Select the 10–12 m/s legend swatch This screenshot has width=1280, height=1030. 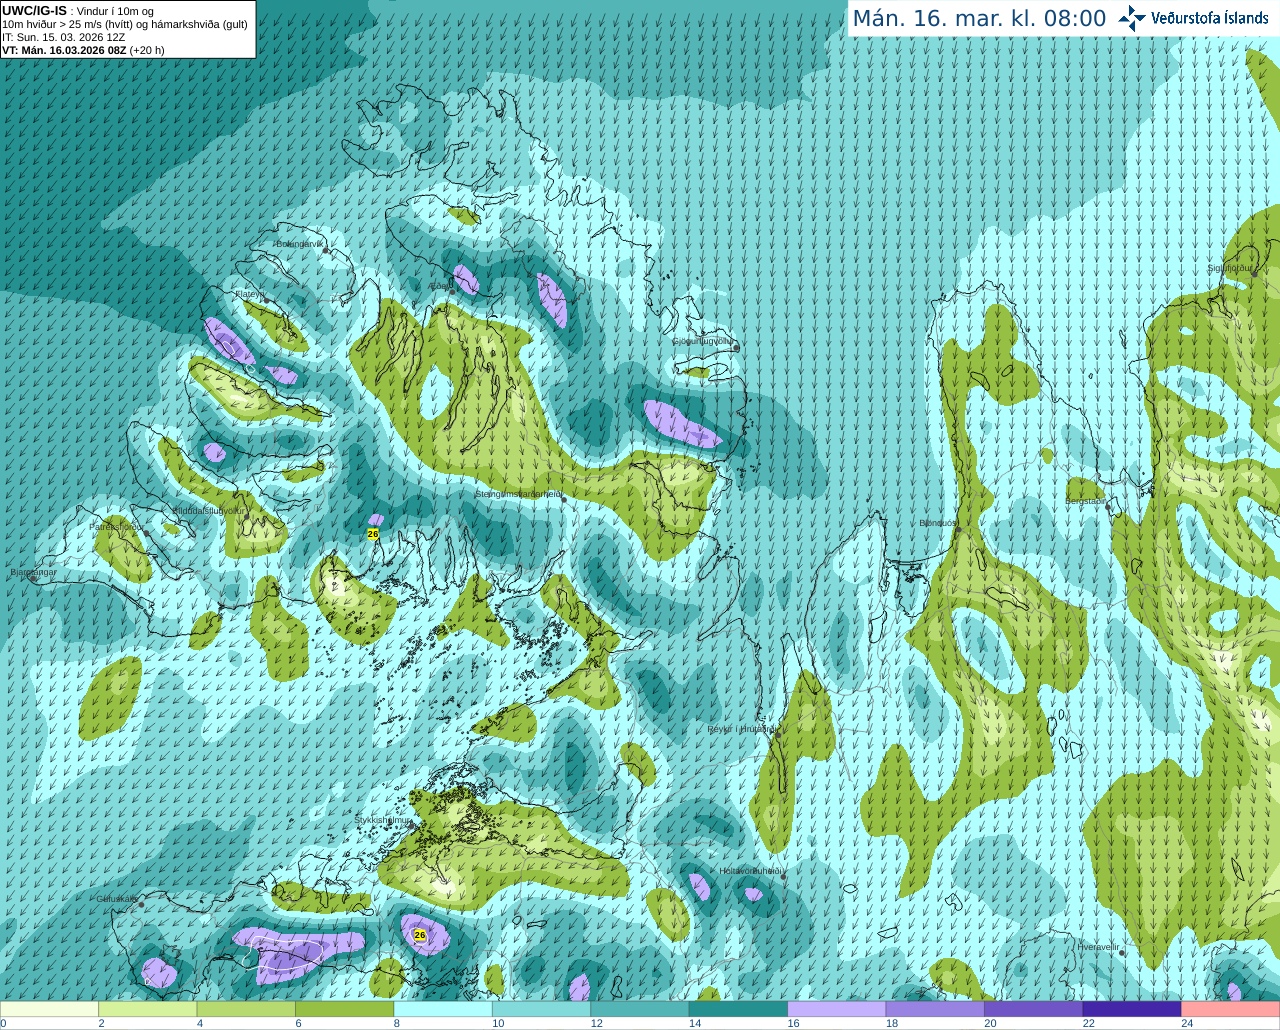click(541, 1009)
